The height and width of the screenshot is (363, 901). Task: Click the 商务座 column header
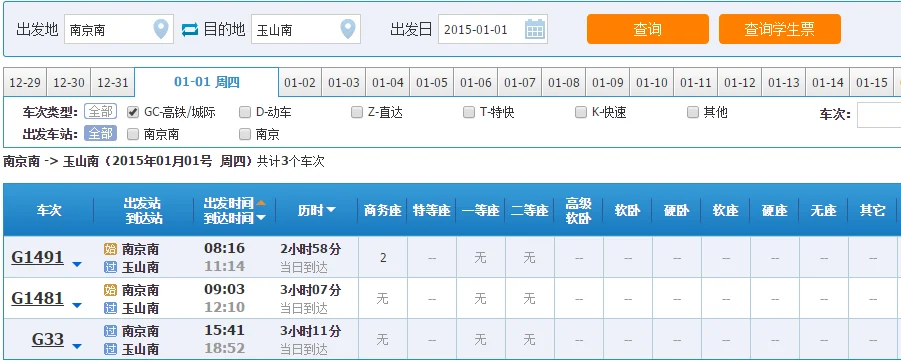coord(383,210)
